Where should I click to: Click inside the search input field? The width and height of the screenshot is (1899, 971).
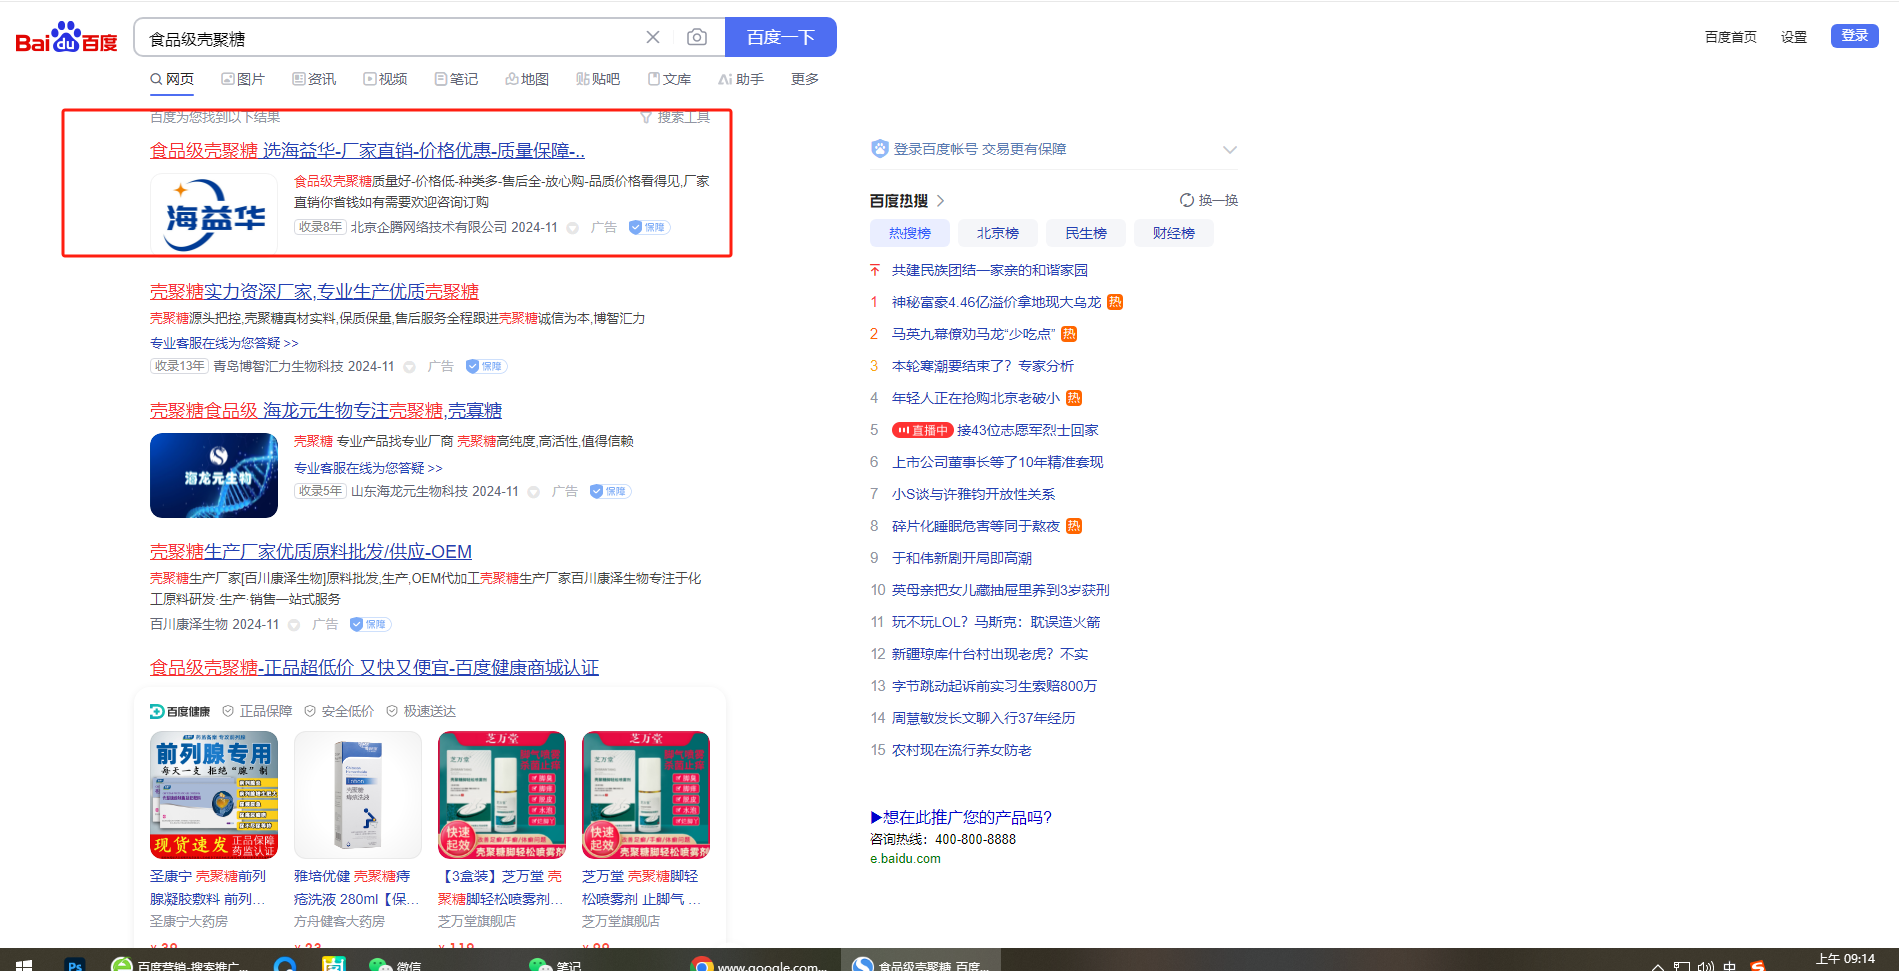click(x=390, y=38)
